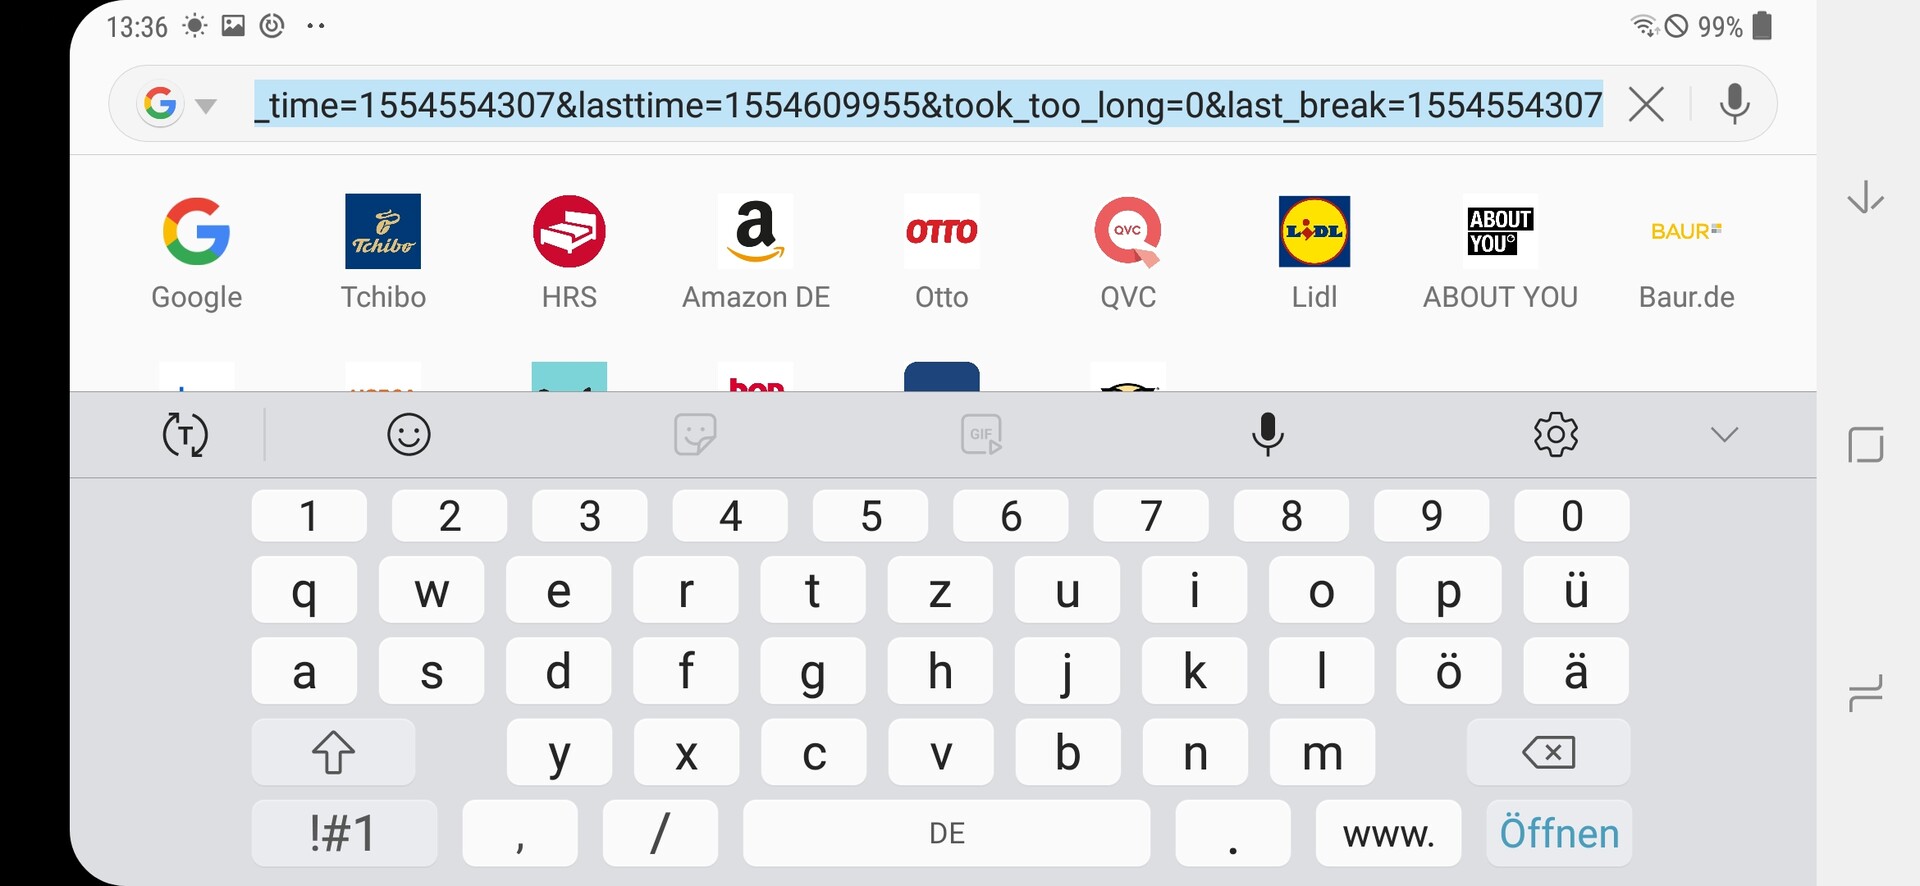Viewport: 1920px width, 886px height.
Task: Open the HRS hotel shortcut
Action: pyautogui.click(x=569, y=232)
